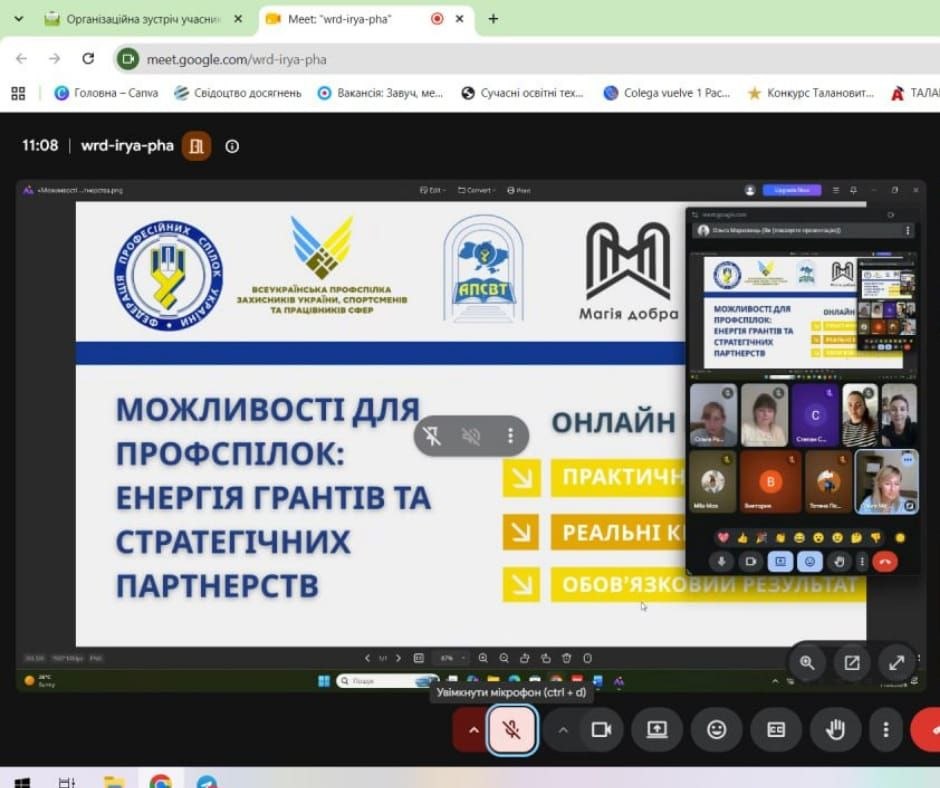Open Сучасні освітні тех... bookmark
Viewport: 940px width, 788px height.
point(522,93)
